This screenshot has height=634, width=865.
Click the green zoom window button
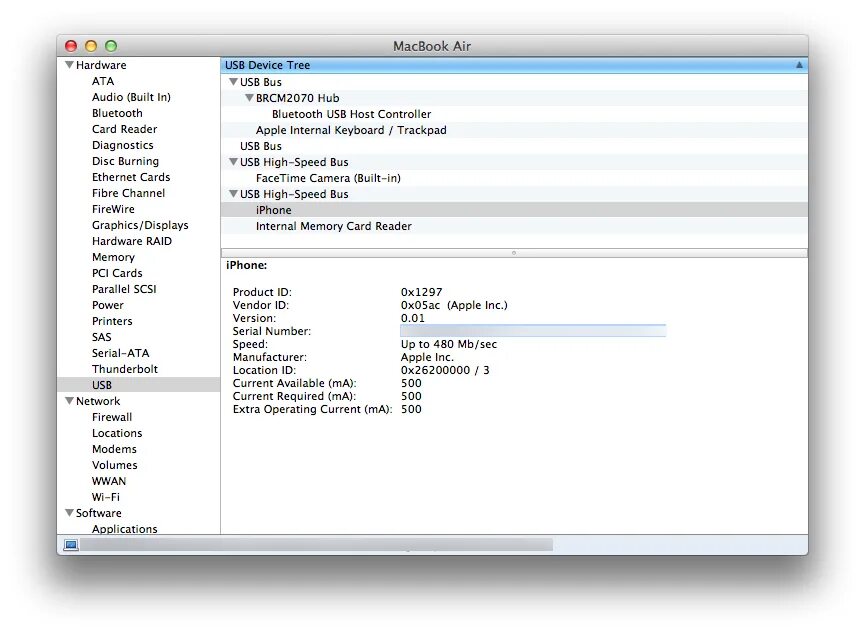tap(111, 46)
